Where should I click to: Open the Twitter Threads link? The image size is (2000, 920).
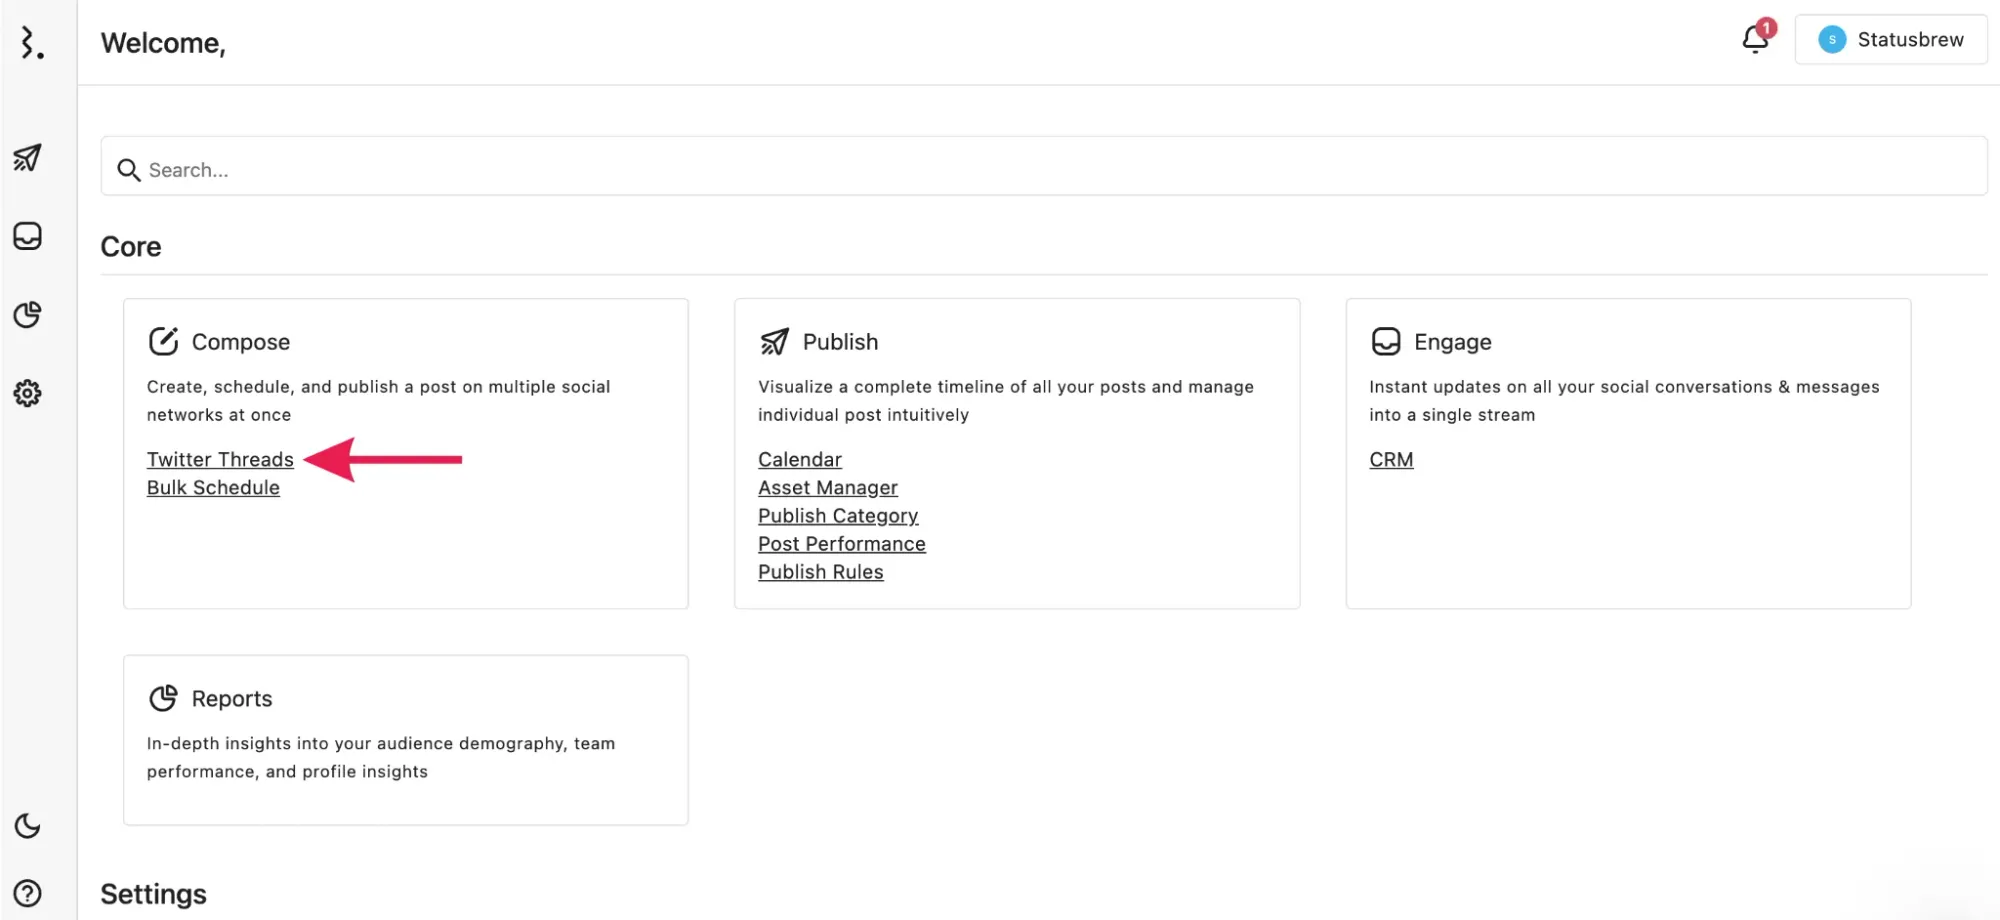220,460
